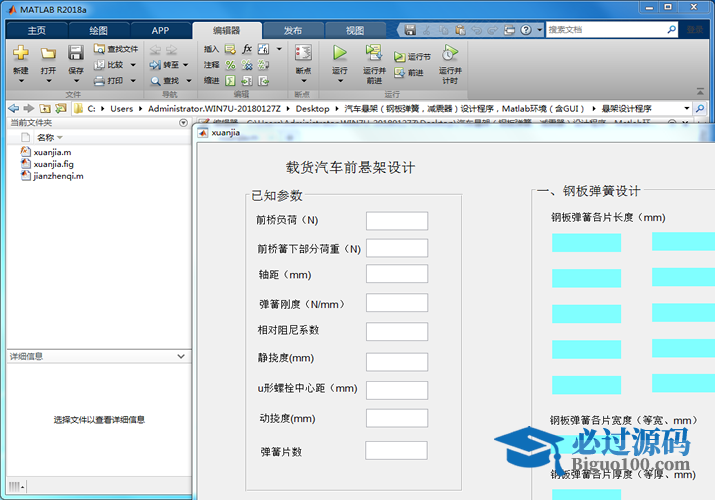Click the Run Section (运行节) button
This screenshot has width=715, height=500.
(412, 57)
